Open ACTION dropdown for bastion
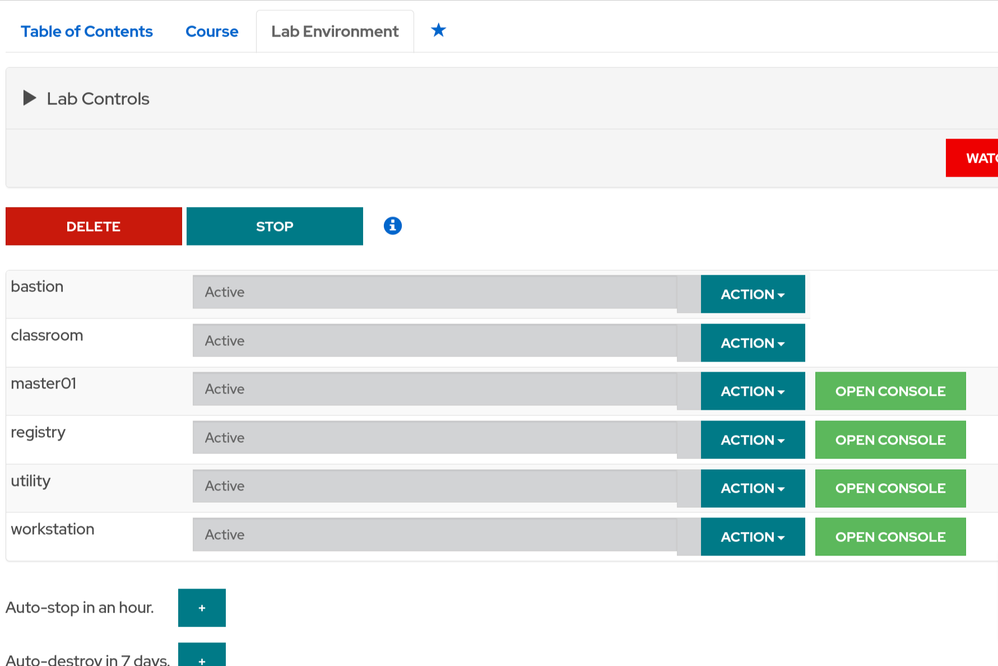This screenshot has width=998, height=666. 752,294
